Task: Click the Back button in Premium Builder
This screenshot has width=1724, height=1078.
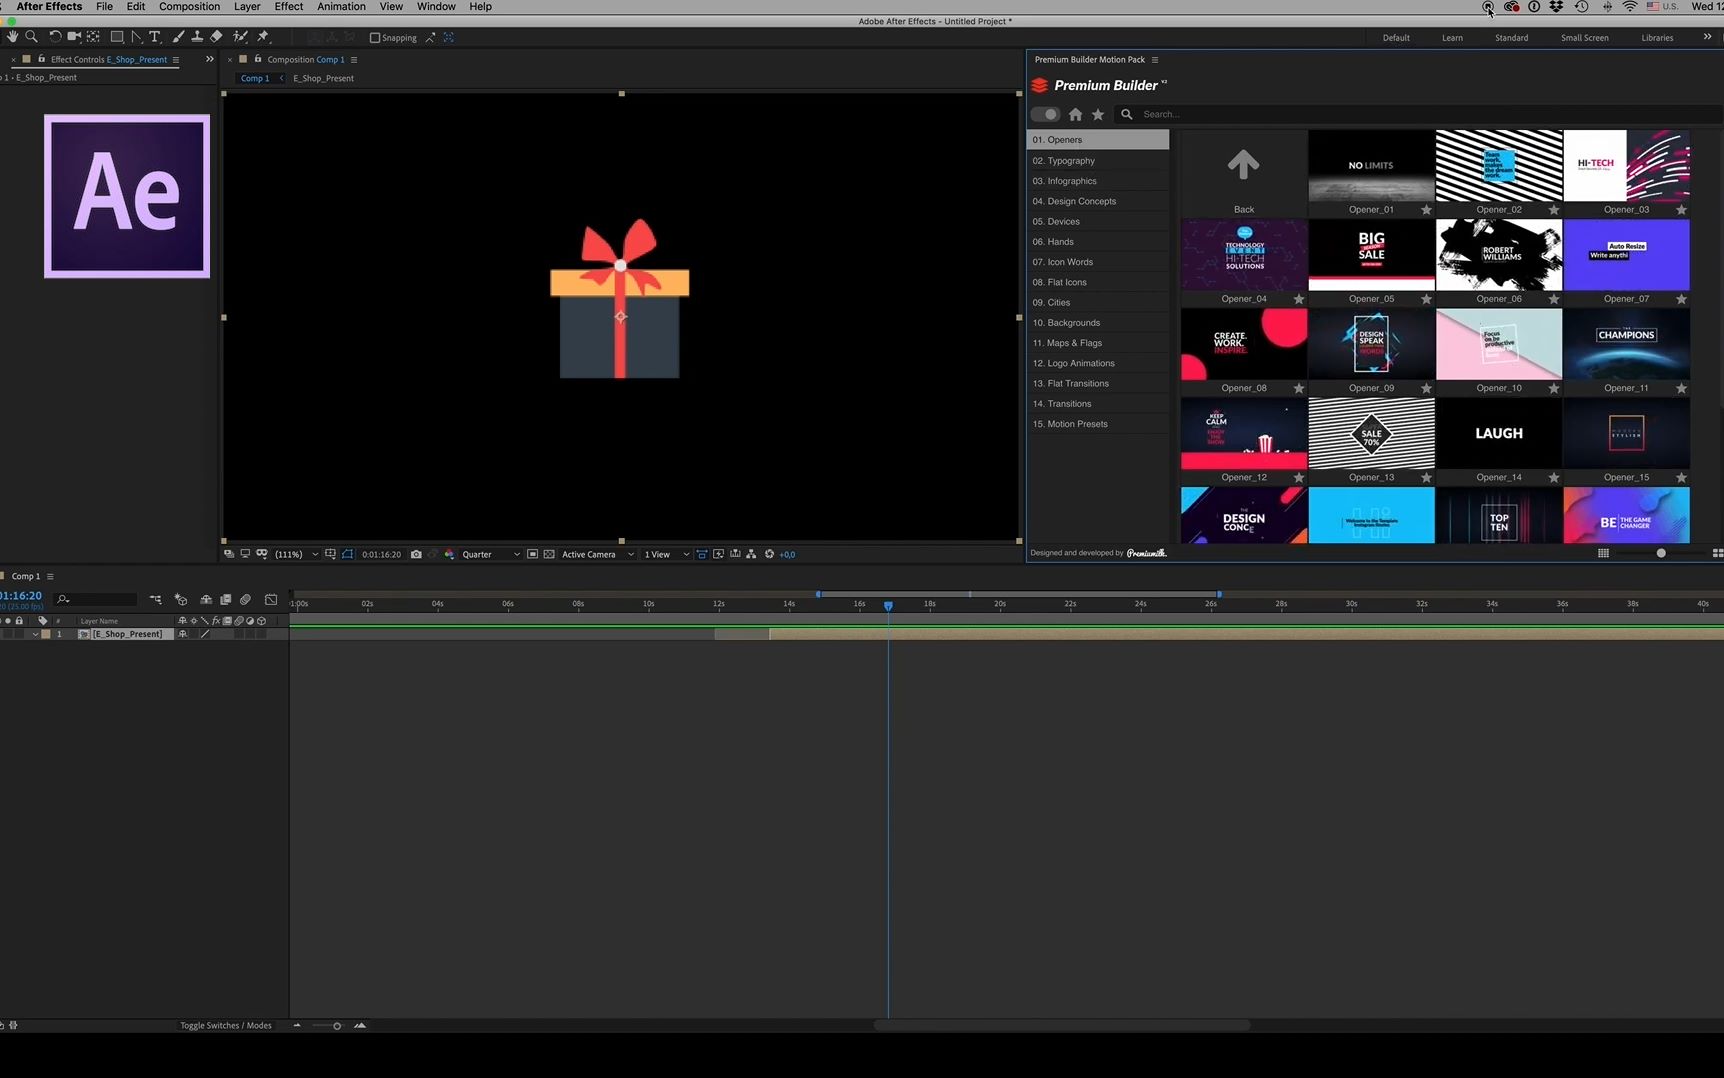Action: click(1243, 172)
